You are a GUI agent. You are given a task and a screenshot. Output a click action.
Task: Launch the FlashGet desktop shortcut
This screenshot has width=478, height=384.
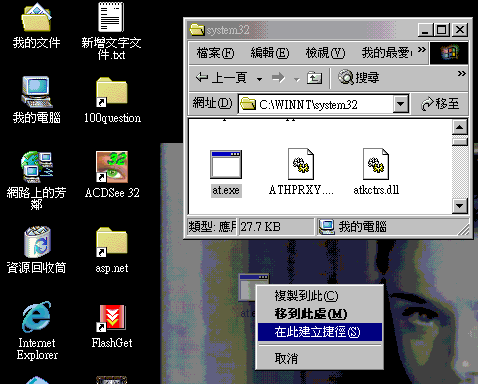(x=112, y=318)
